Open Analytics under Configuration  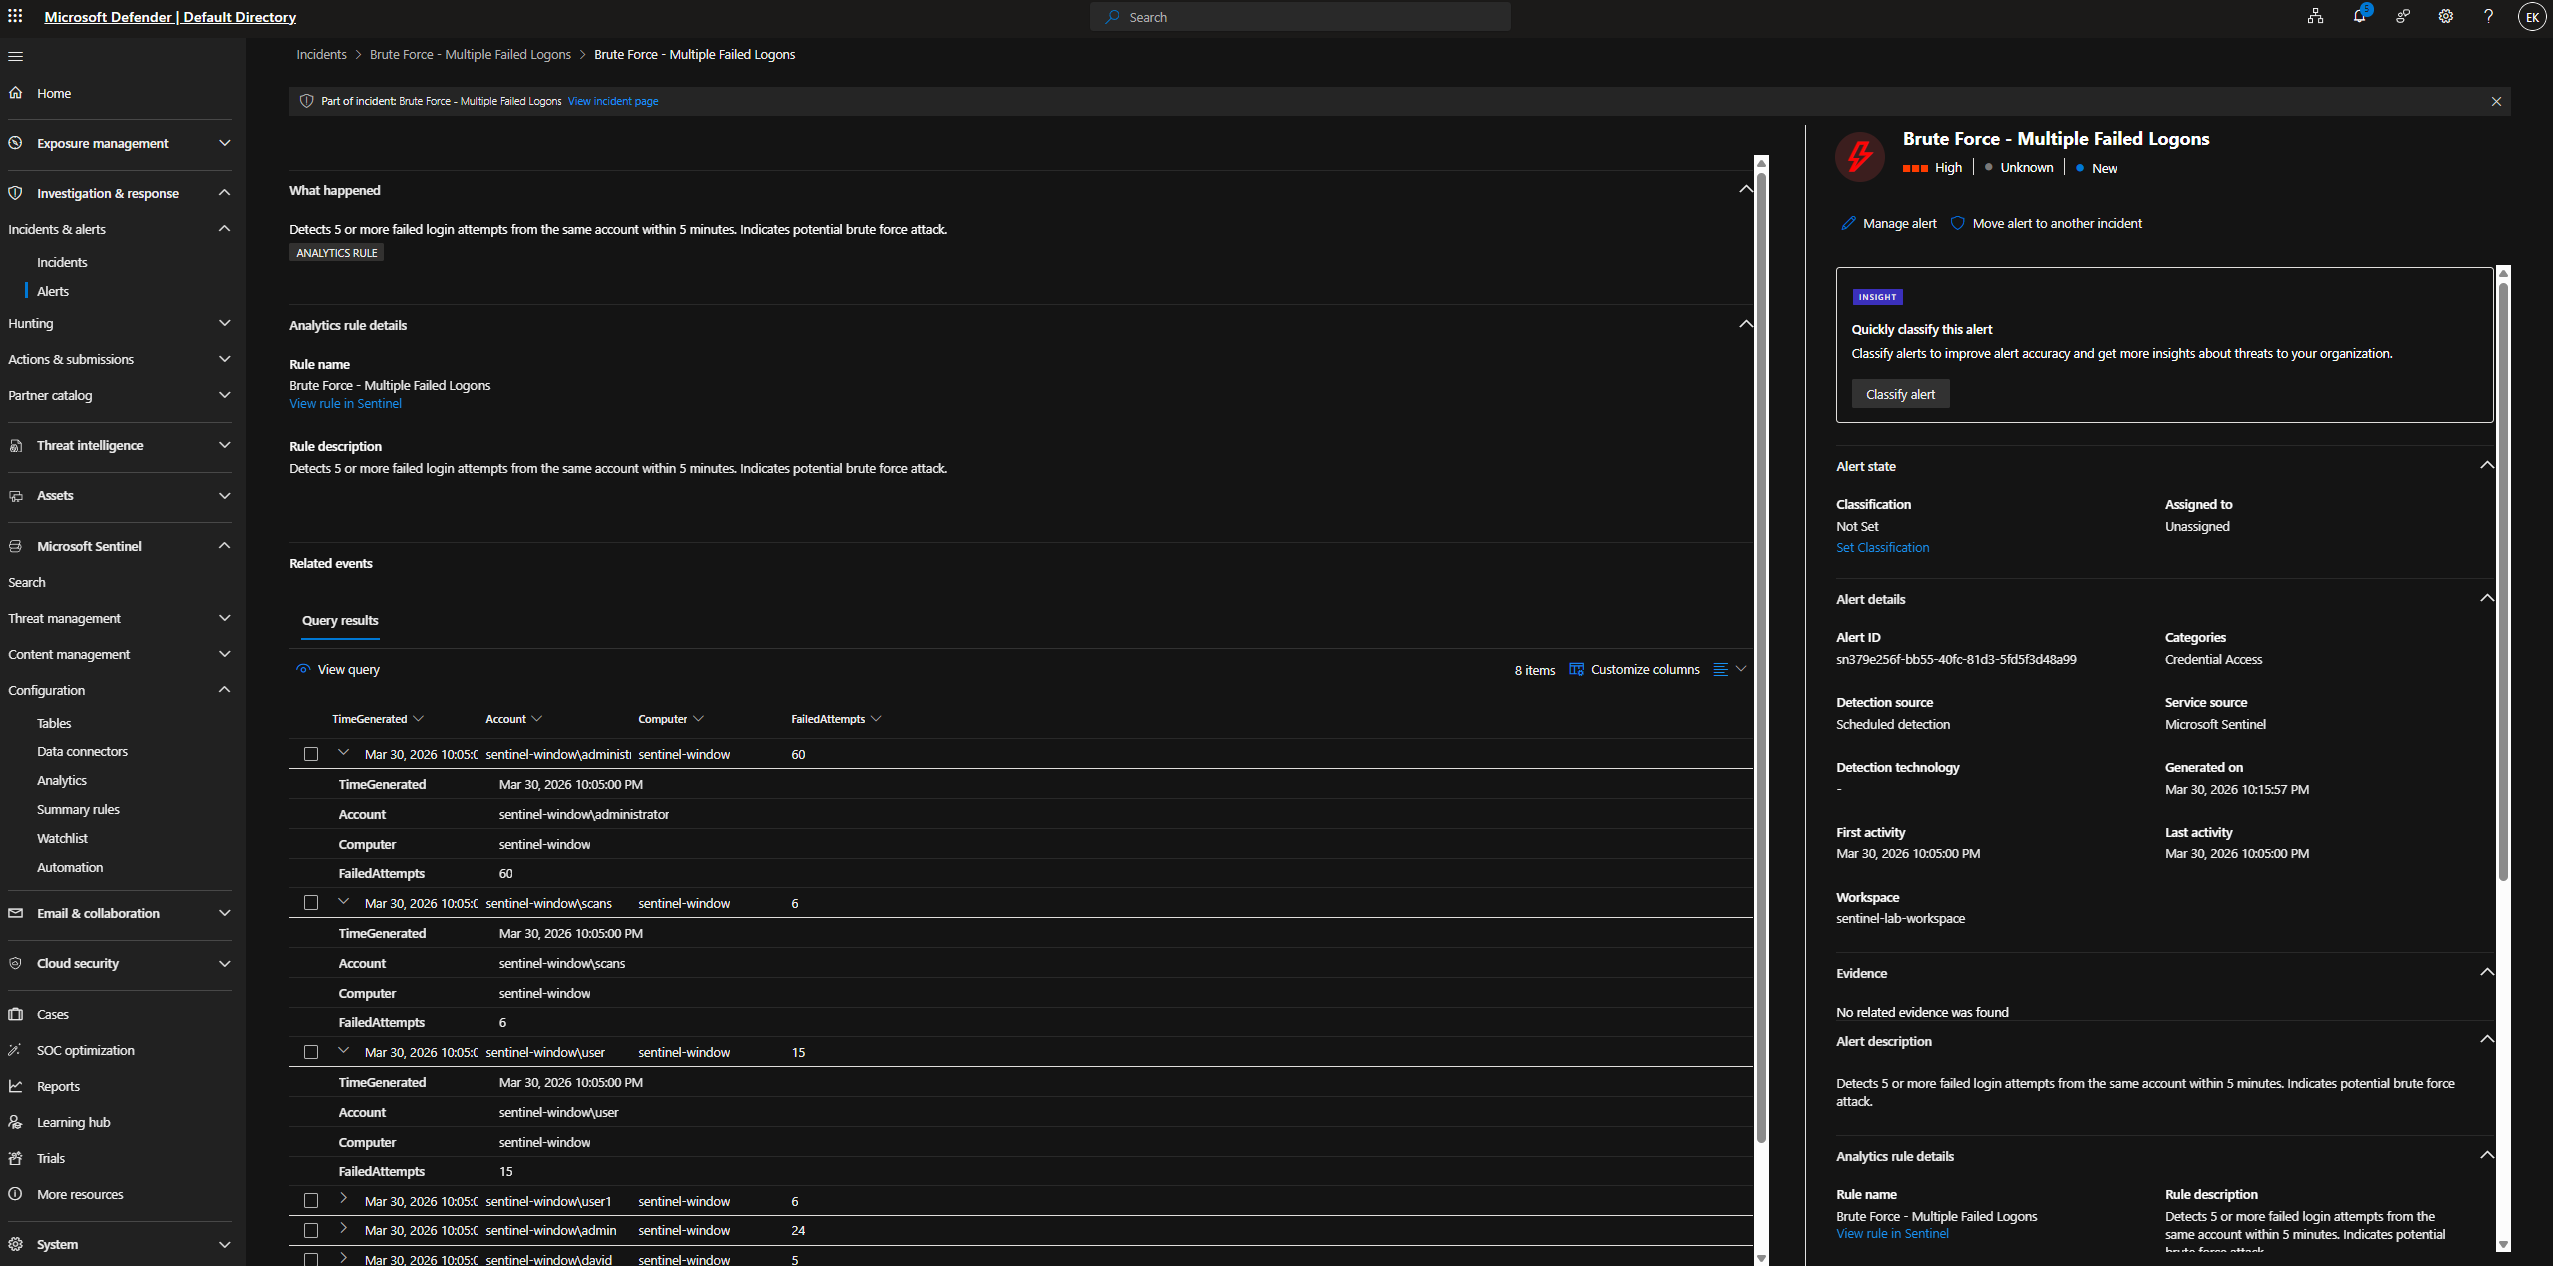tap(62, 781)
